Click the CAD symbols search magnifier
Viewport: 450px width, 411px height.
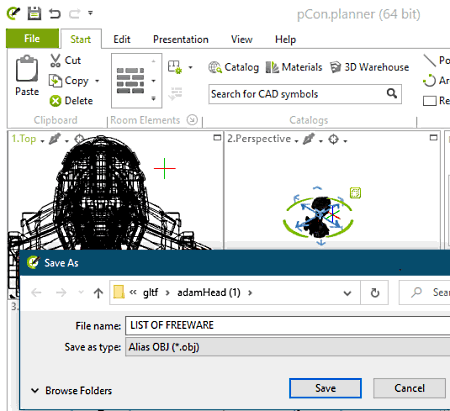point(392,94)
